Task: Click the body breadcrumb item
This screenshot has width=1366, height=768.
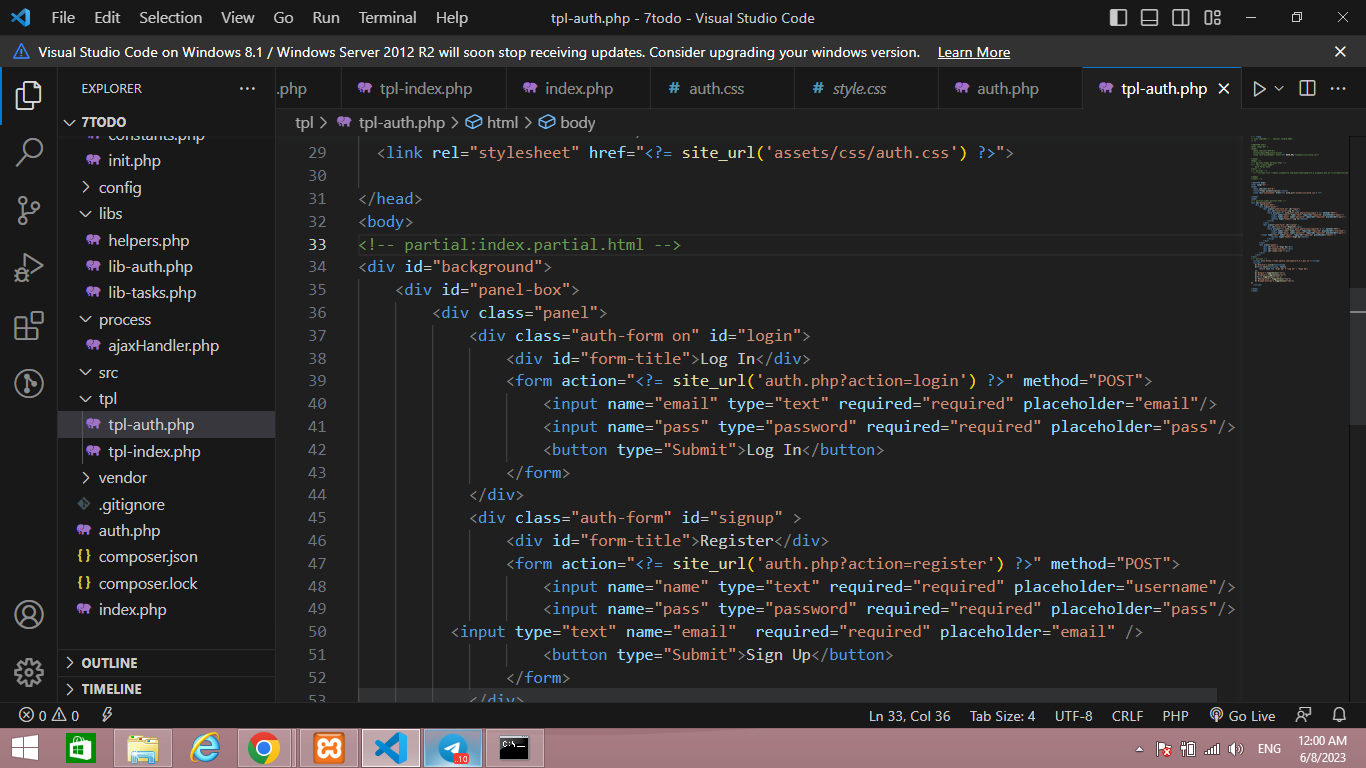Action: 566,122
